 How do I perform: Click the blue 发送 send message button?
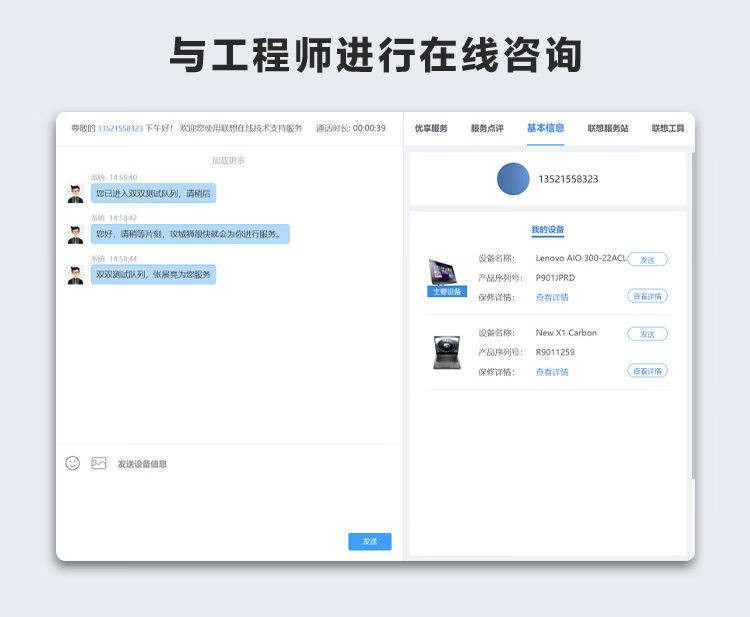370,541
